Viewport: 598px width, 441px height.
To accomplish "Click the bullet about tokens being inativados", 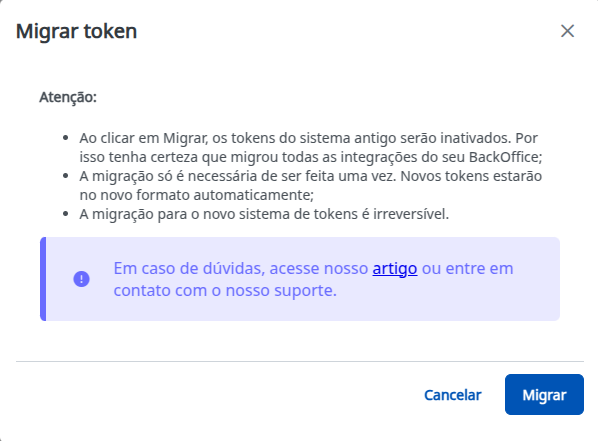I will point(310,147).
